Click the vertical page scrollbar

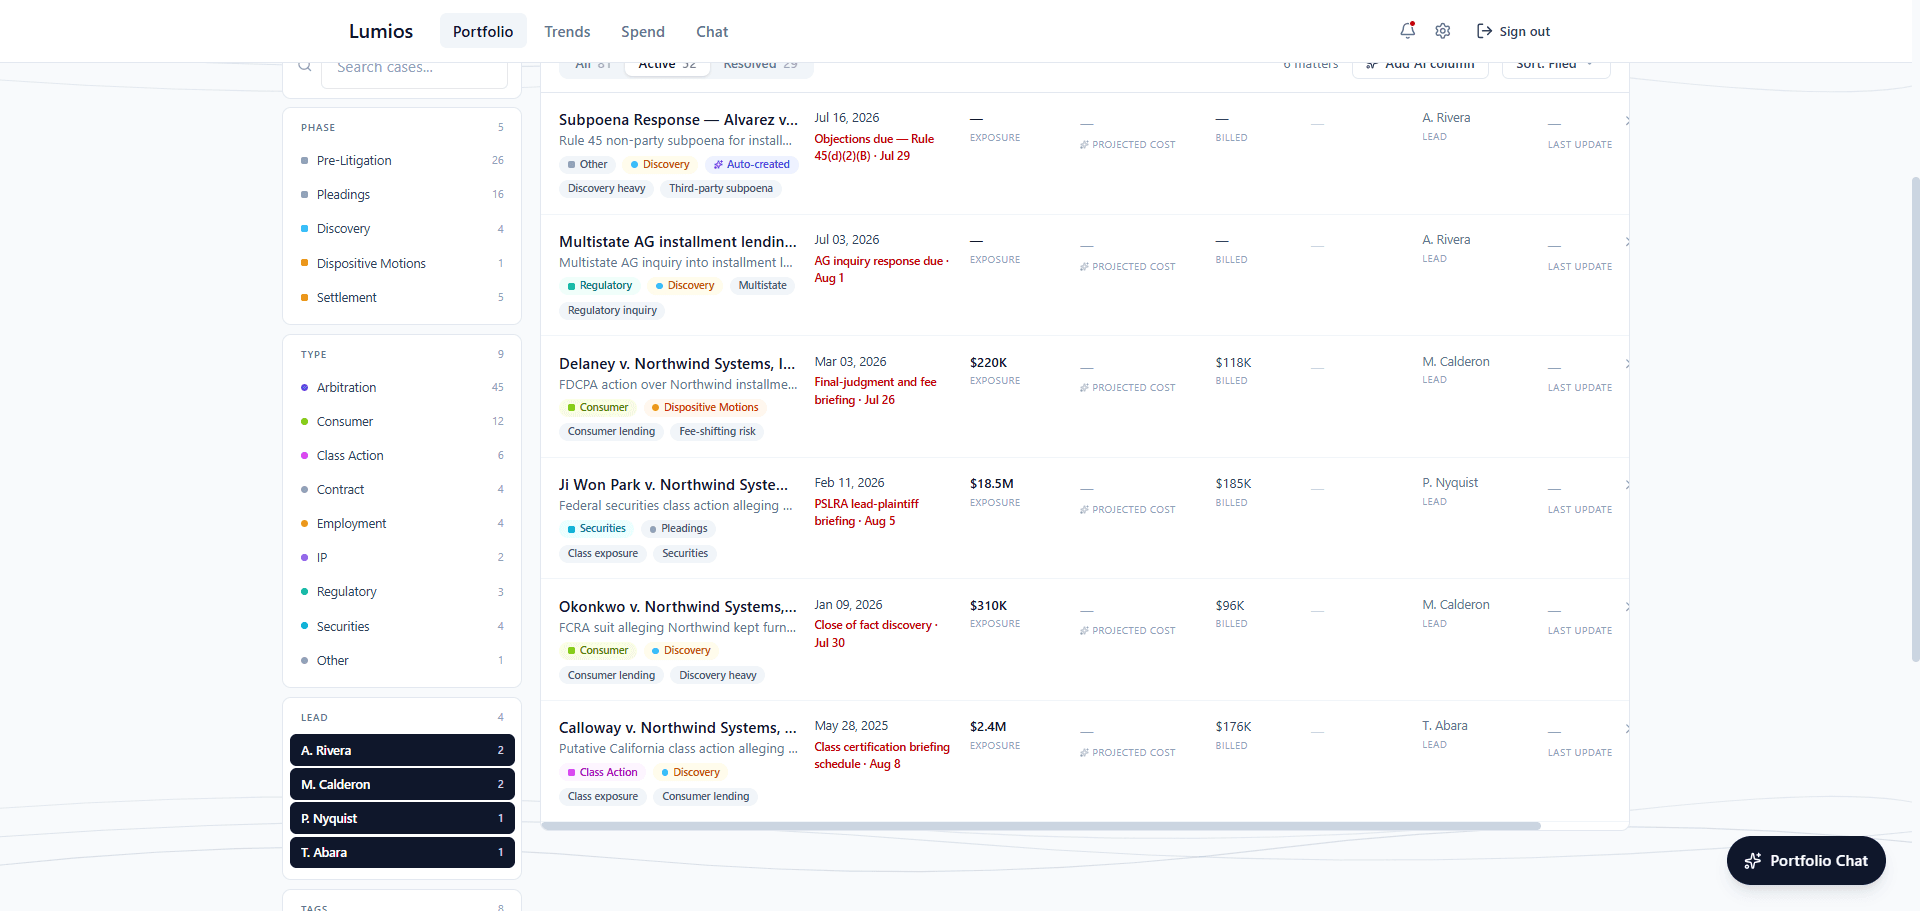point(1915,420)
